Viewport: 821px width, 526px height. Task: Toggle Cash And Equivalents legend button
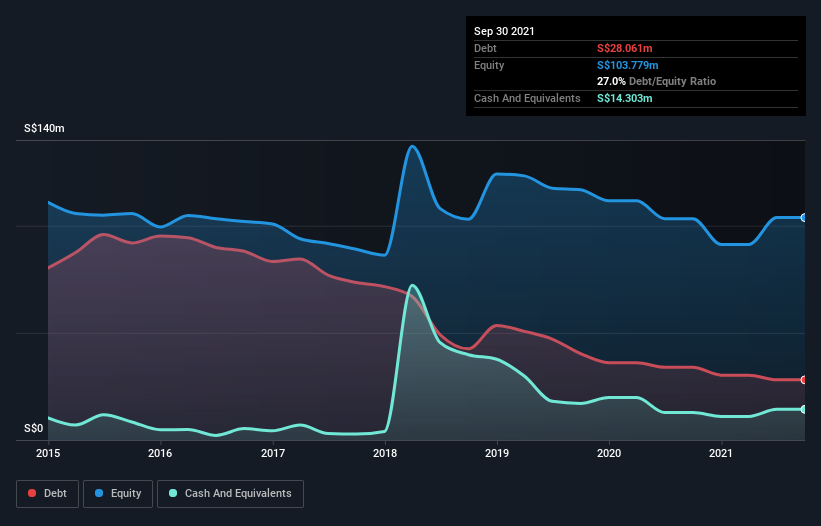point(230,494)
